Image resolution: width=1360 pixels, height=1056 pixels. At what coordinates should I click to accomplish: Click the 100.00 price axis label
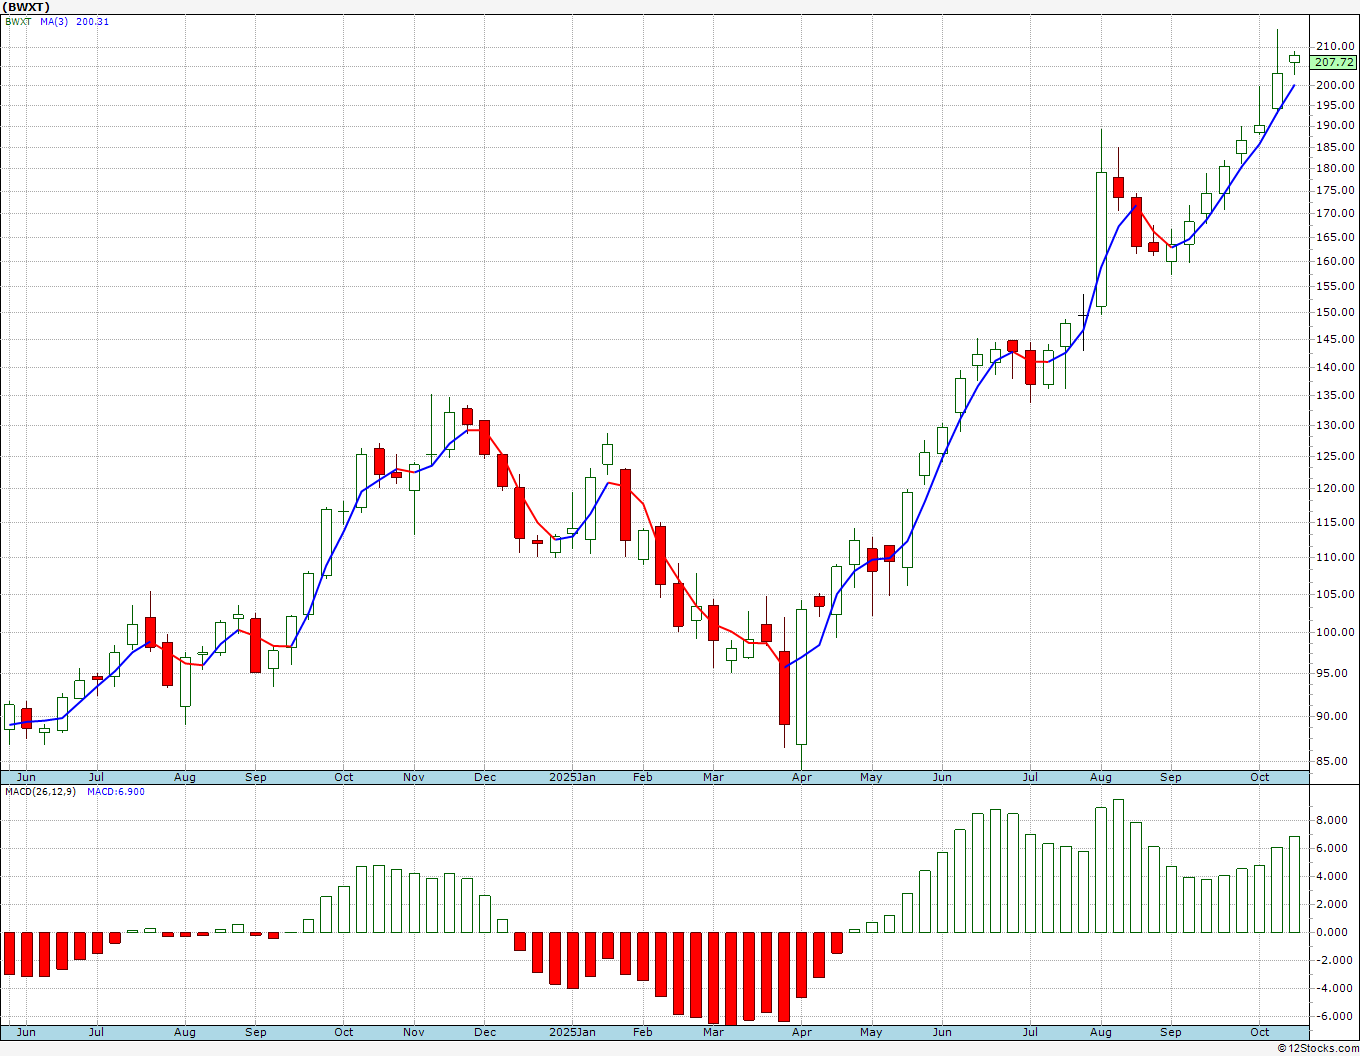(x=1335, y=632)
